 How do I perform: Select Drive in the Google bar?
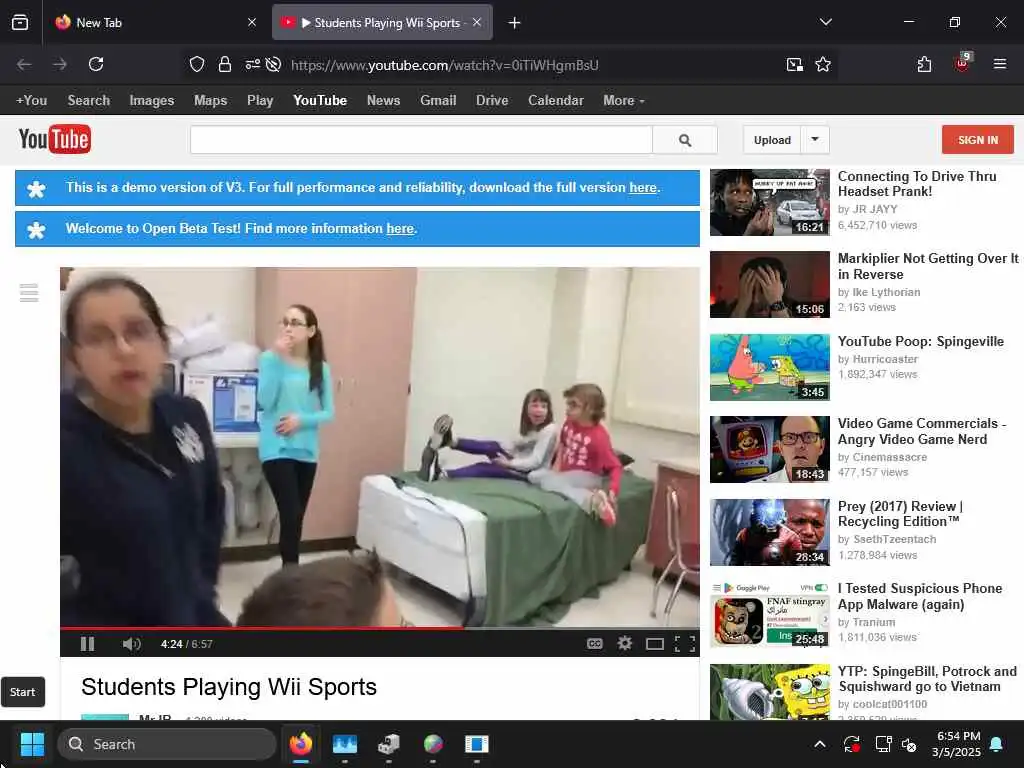492,101
